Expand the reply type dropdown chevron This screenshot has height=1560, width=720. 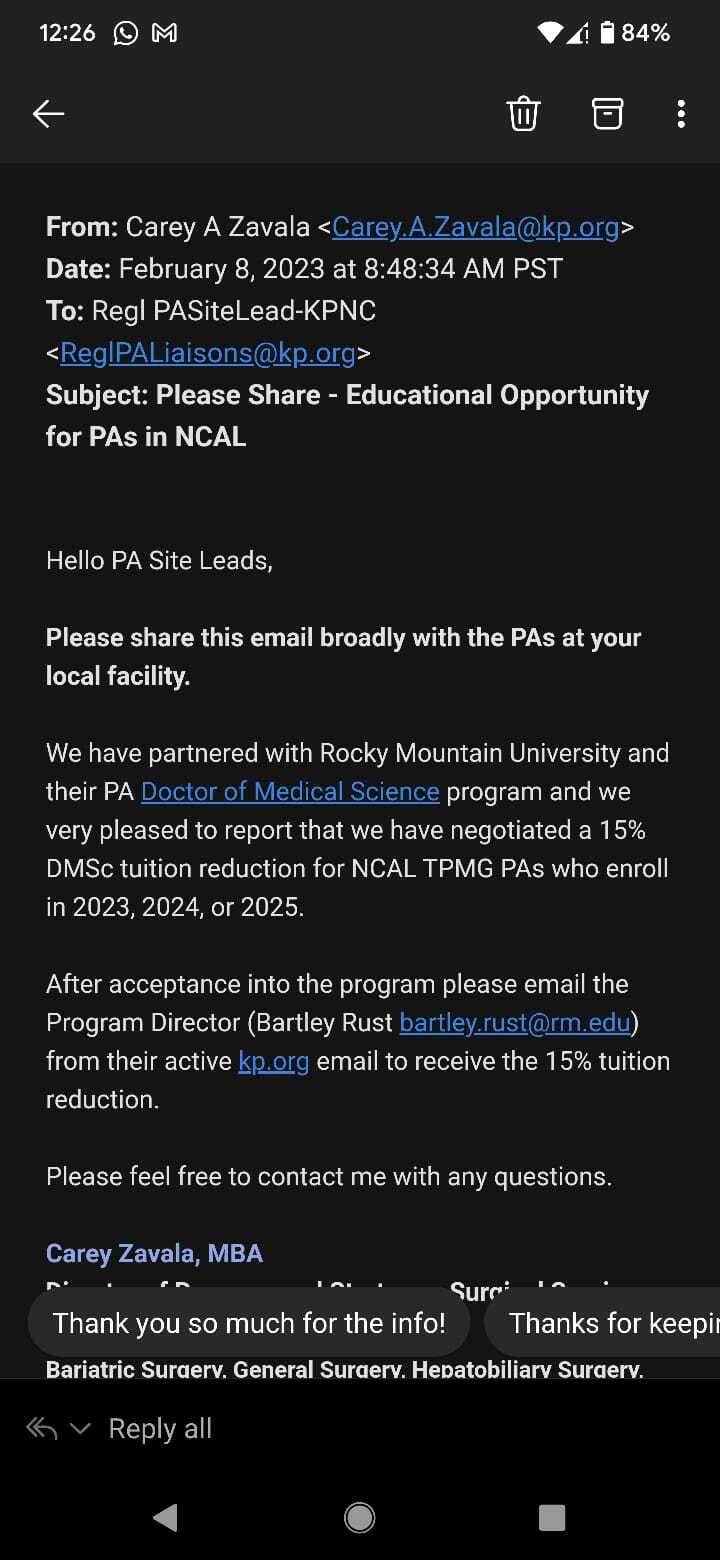pyautogui.click(x=81, y=1429)
